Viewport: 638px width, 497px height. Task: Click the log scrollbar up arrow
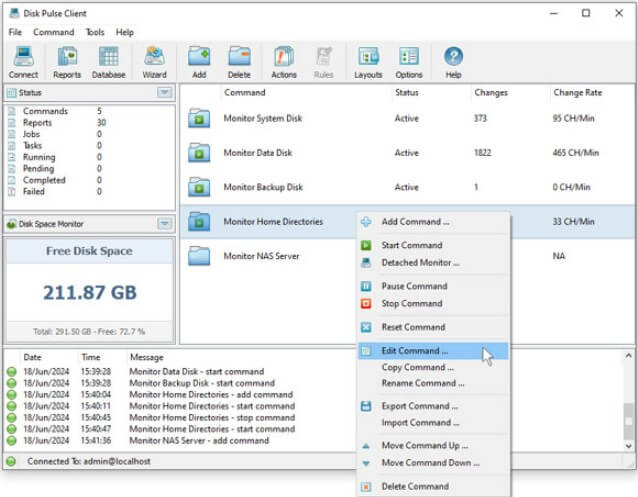[x=628, y=356]
